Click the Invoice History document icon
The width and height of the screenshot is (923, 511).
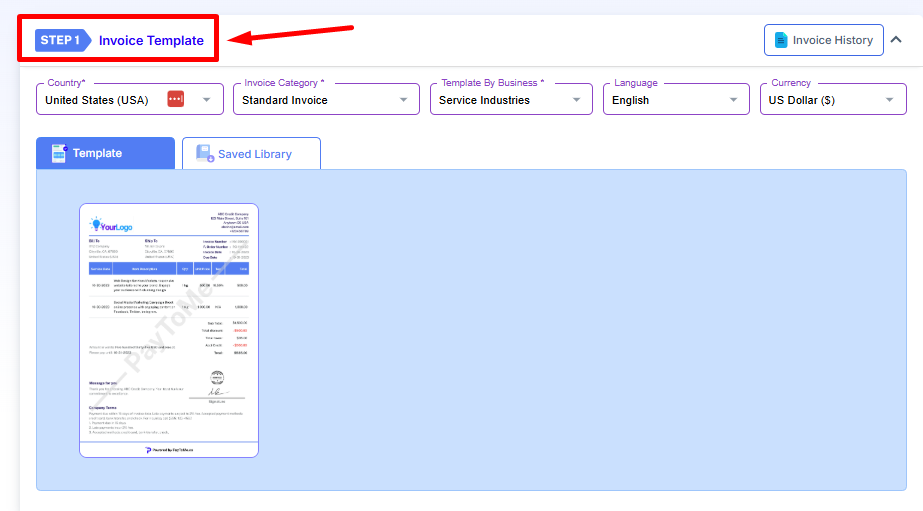(779, 40)
